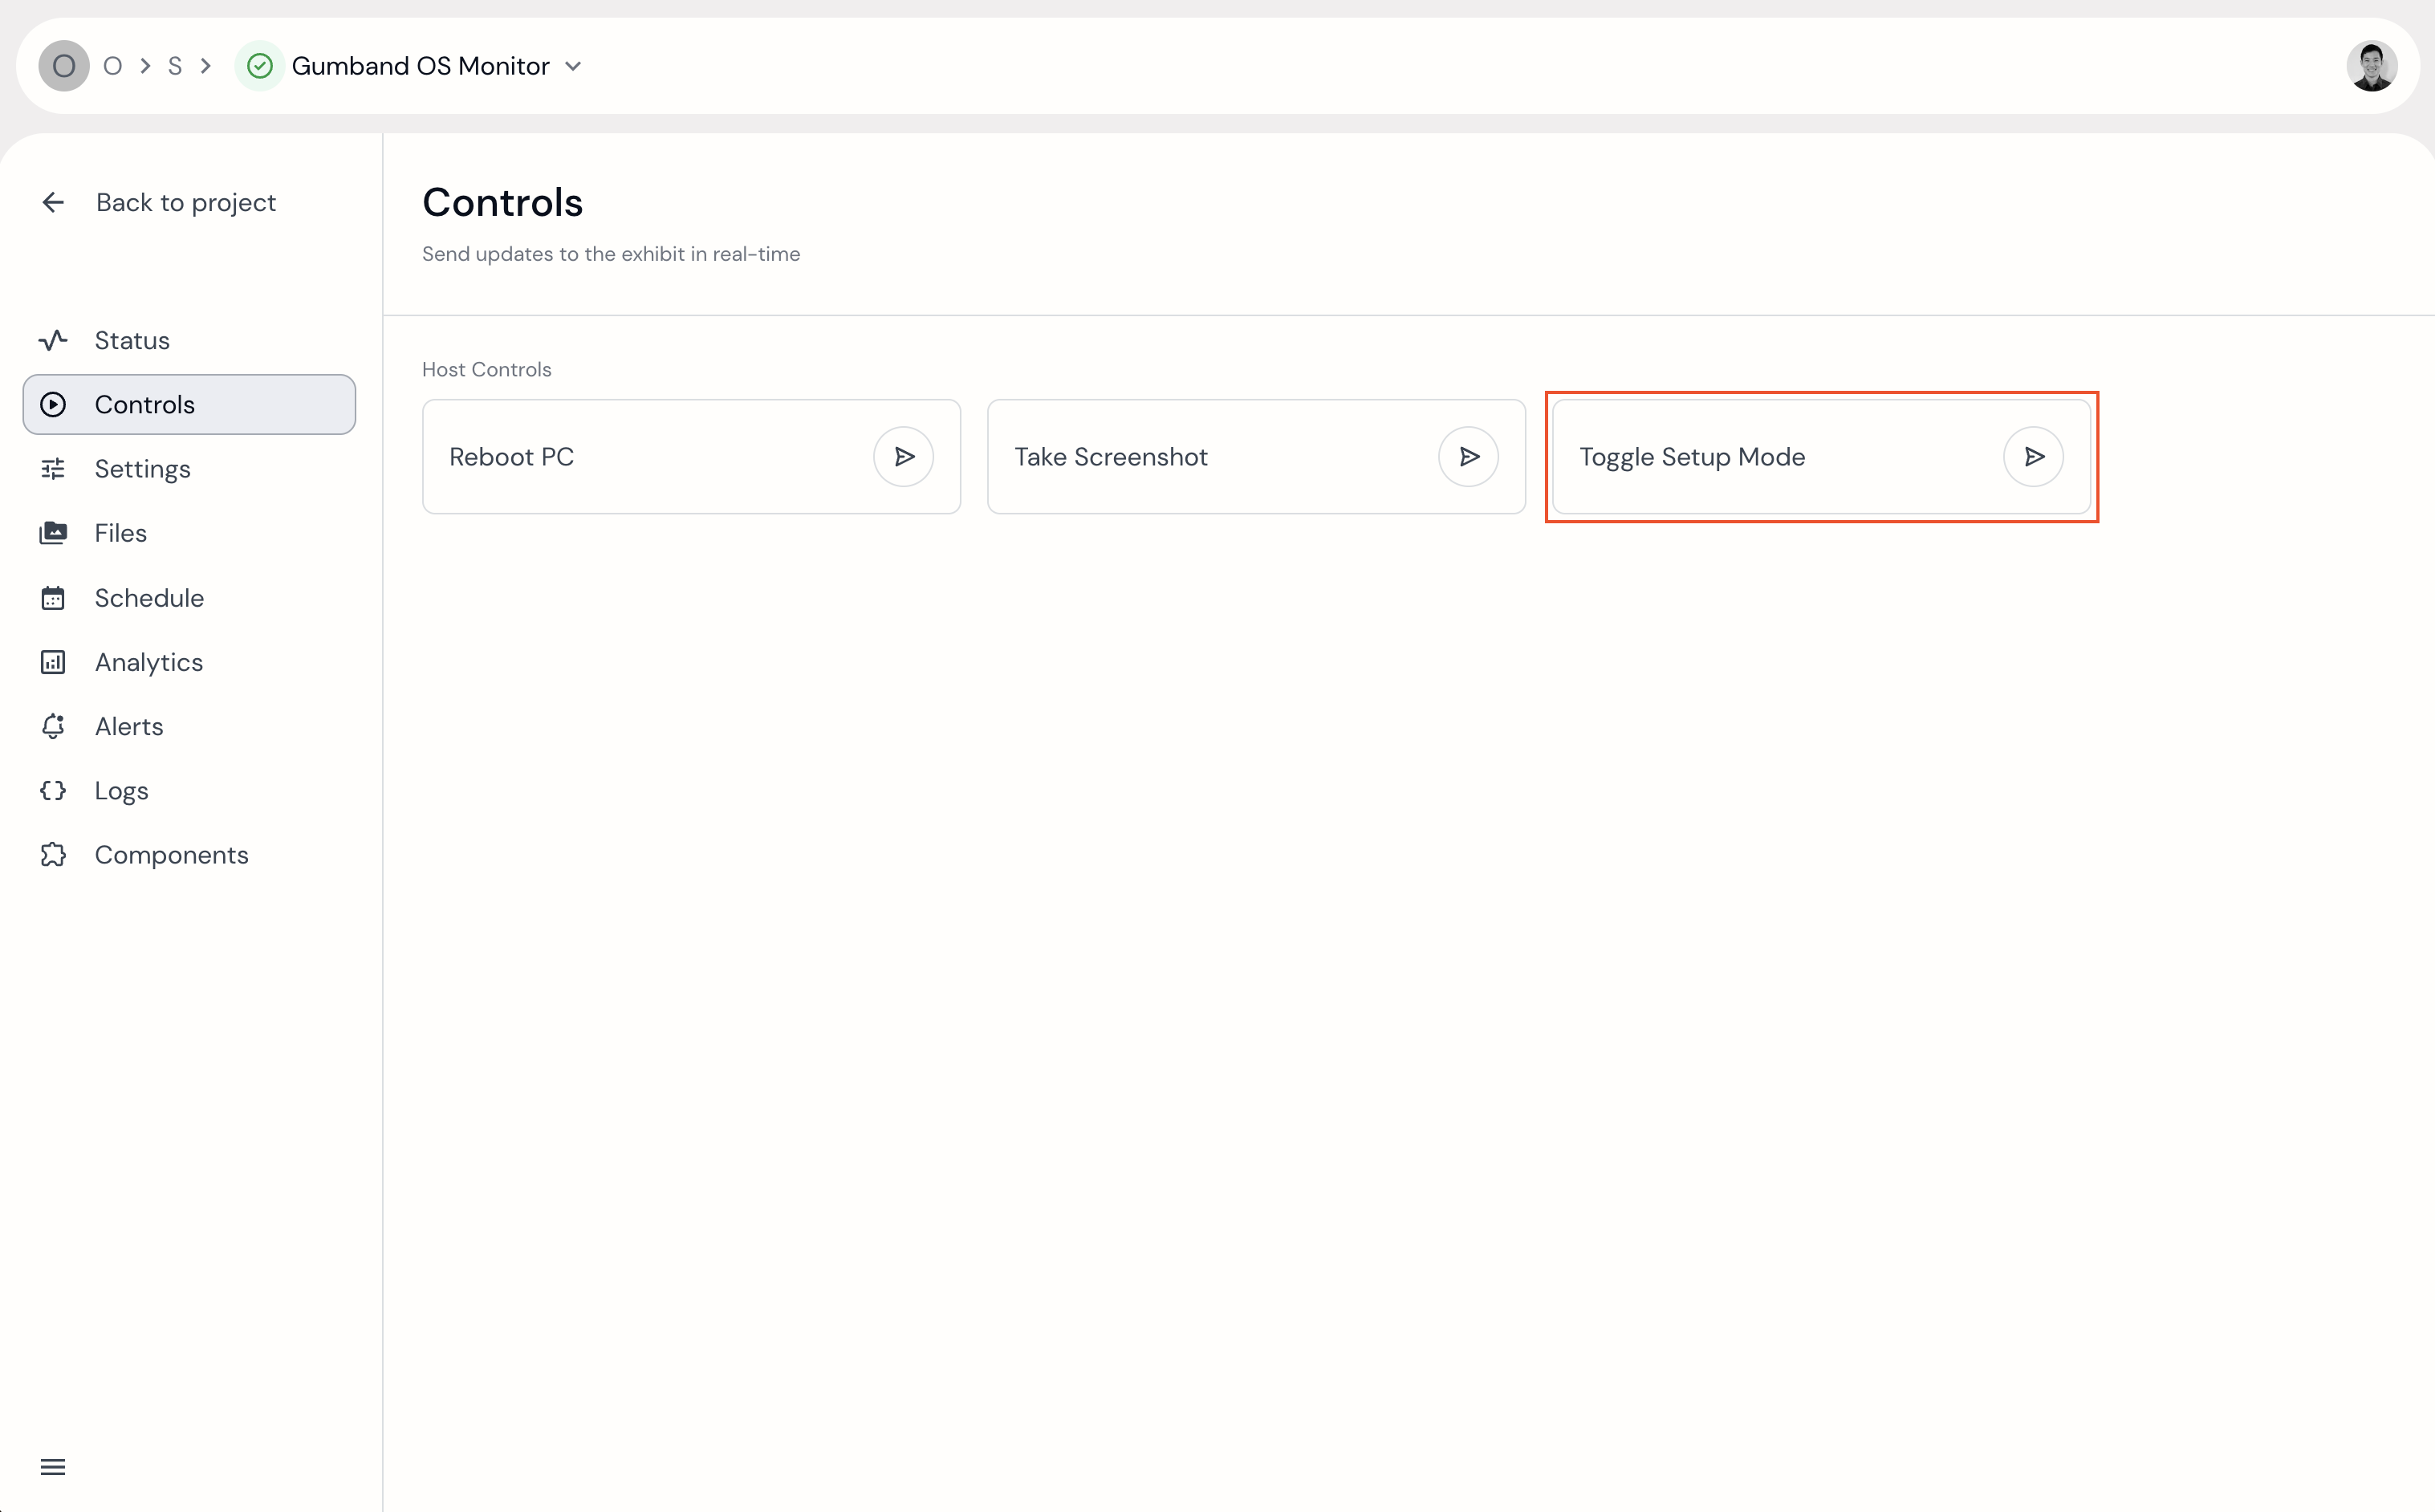Click the hamburger menu icon at sidebar bottom

pyautogui.click(x=53, y=1467)
